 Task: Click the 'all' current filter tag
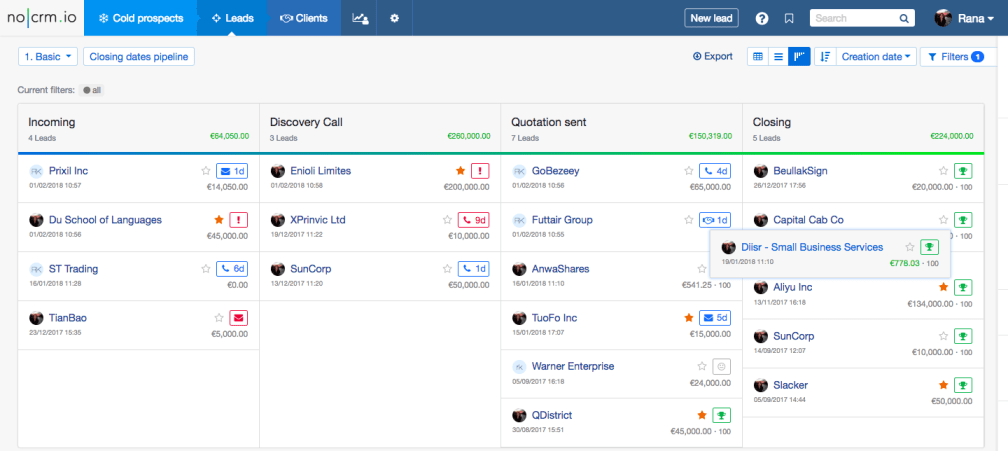[x=92, y=91]
